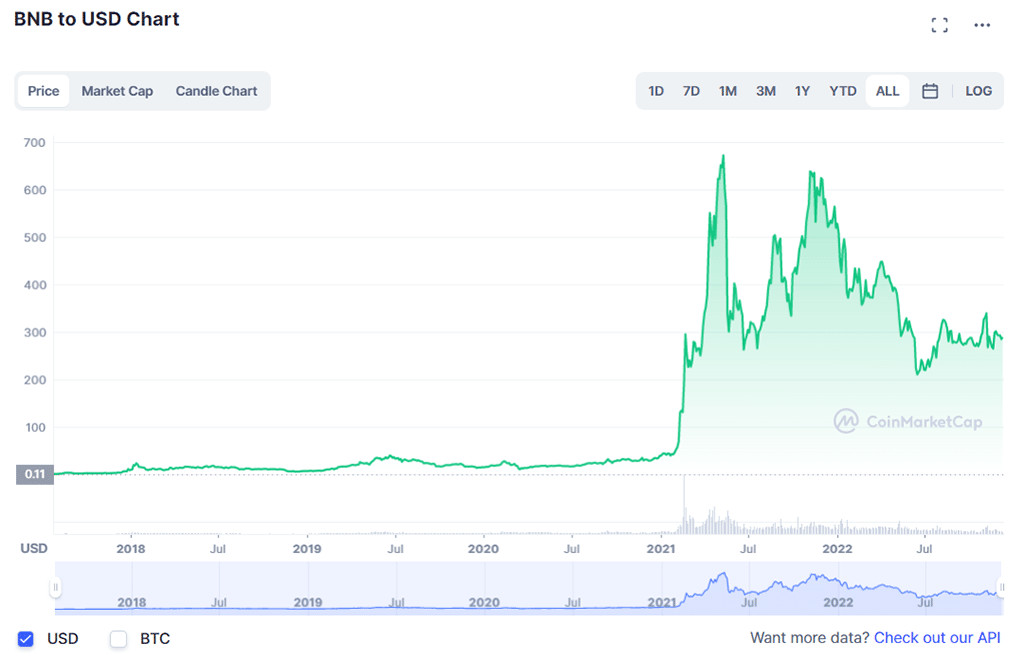
Task: Uncheck the USD checkbox
Action: click(25, 639)
